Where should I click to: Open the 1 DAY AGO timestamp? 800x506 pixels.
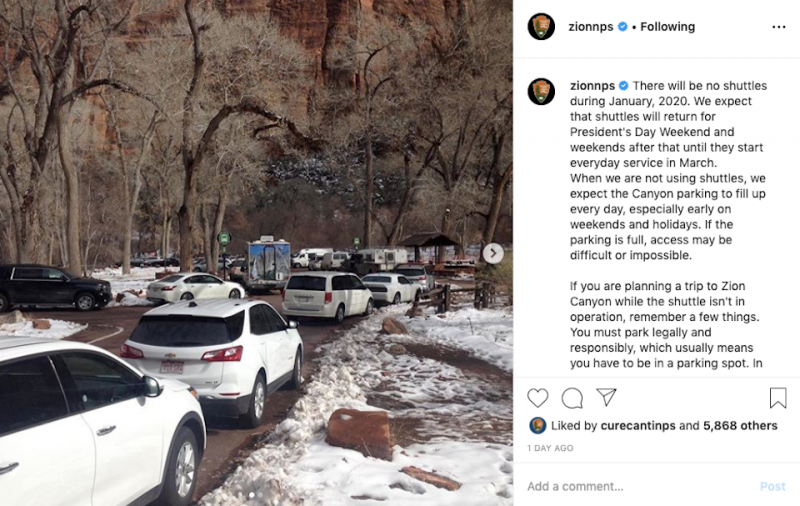click(550, 448)
